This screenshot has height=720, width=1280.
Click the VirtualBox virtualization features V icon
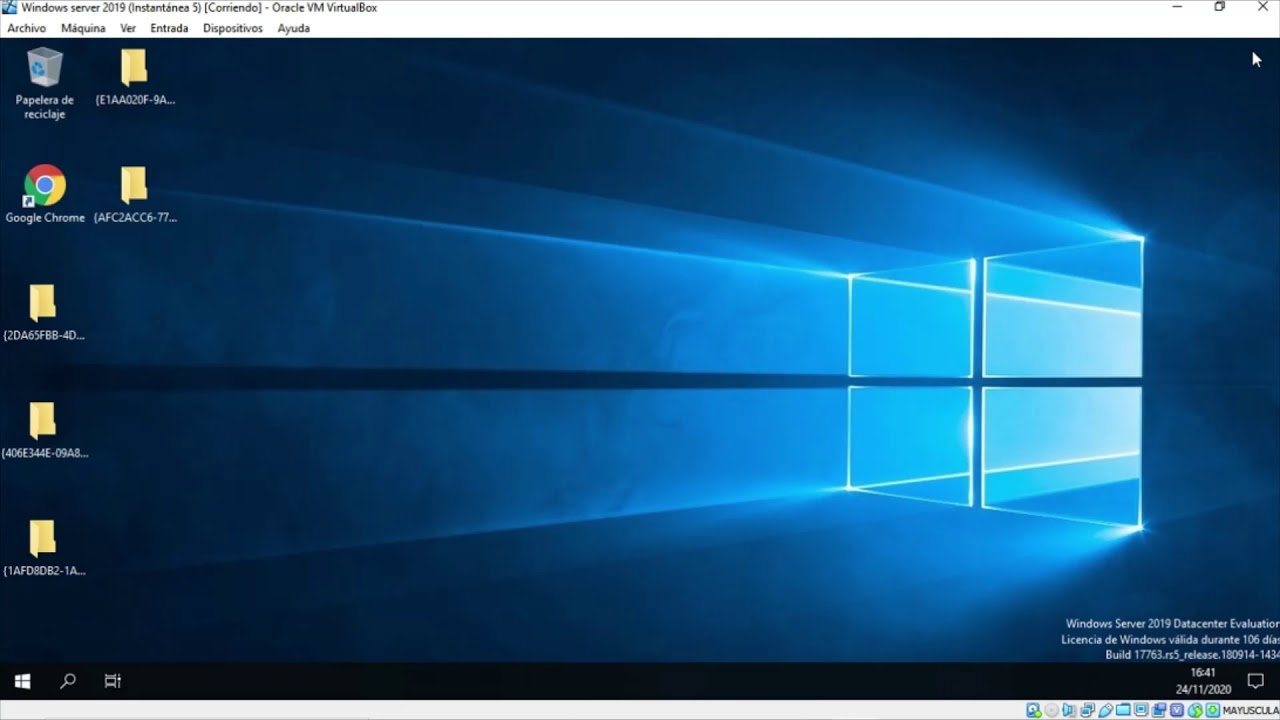coord(1177,710)
